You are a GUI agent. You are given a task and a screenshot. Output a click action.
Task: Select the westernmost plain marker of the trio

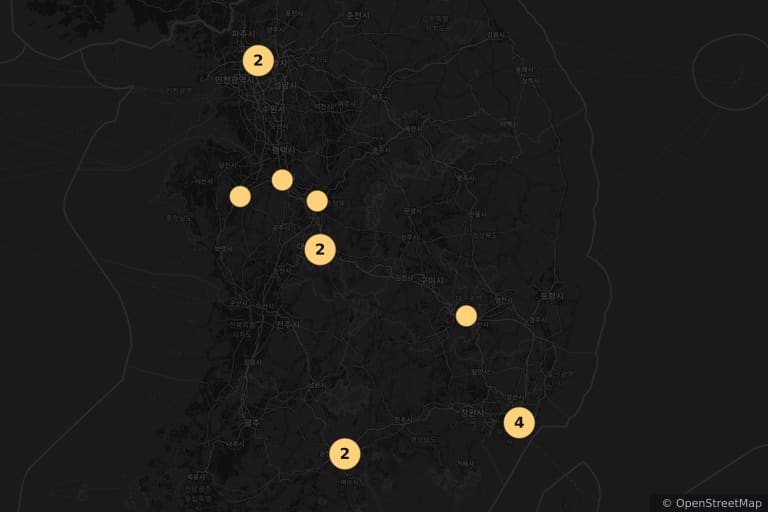point(240,196)
